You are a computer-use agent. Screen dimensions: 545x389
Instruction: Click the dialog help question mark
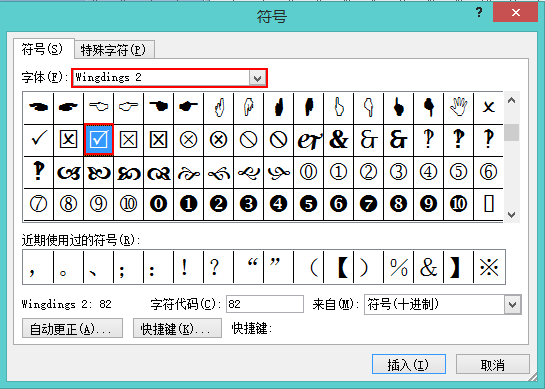pyautogui.click(x=479, y=13)
